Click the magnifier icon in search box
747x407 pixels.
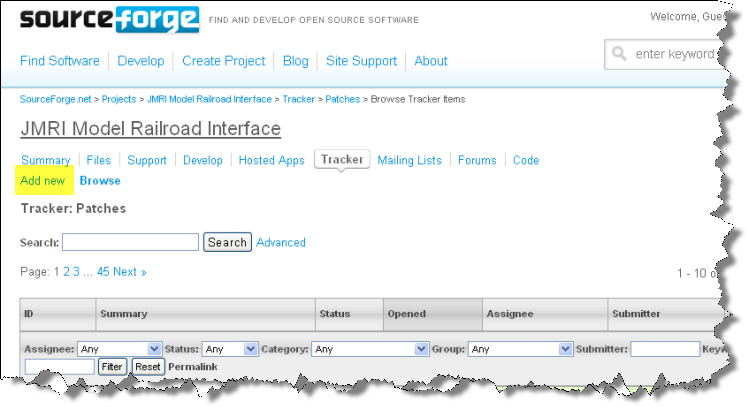[621, 54]
